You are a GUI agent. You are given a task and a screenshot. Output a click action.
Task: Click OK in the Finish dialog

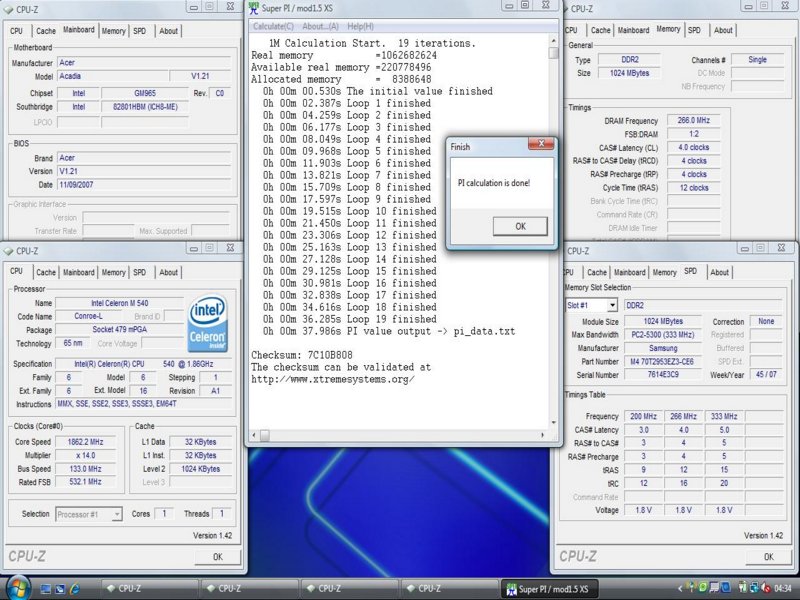(x=520, y=226)
